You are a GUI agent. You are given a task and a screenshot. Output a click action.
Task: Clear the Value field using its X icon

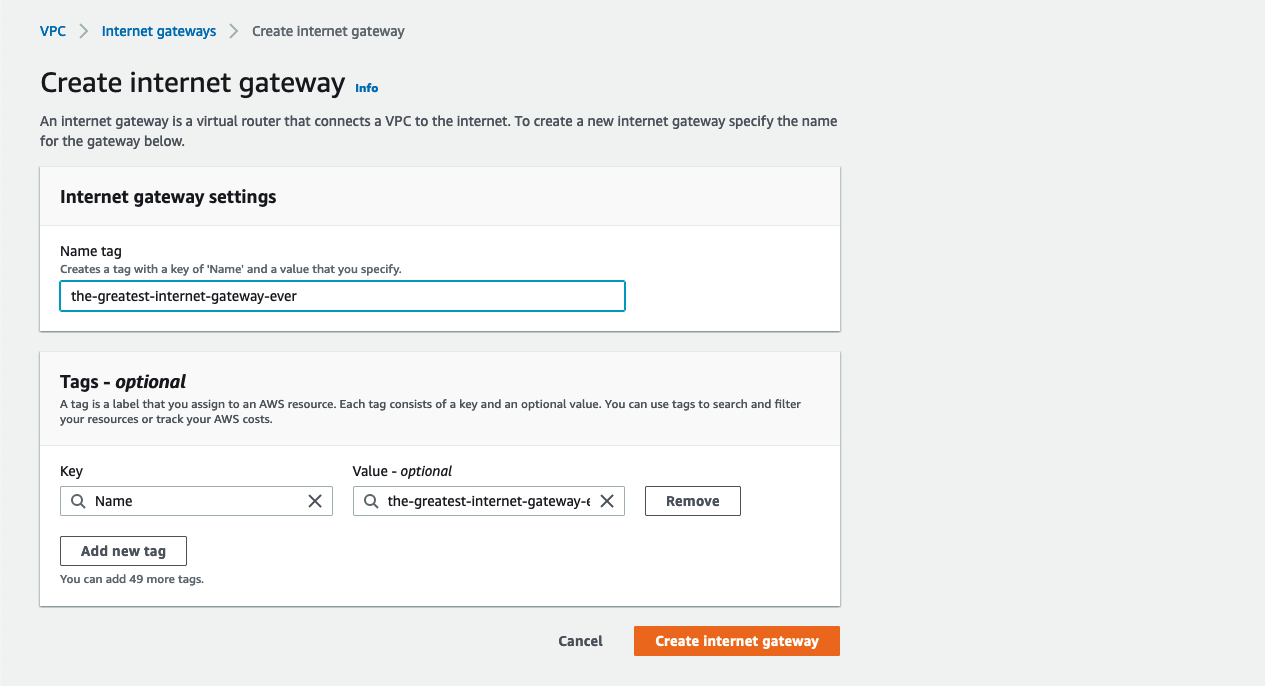tap(607, 501)
